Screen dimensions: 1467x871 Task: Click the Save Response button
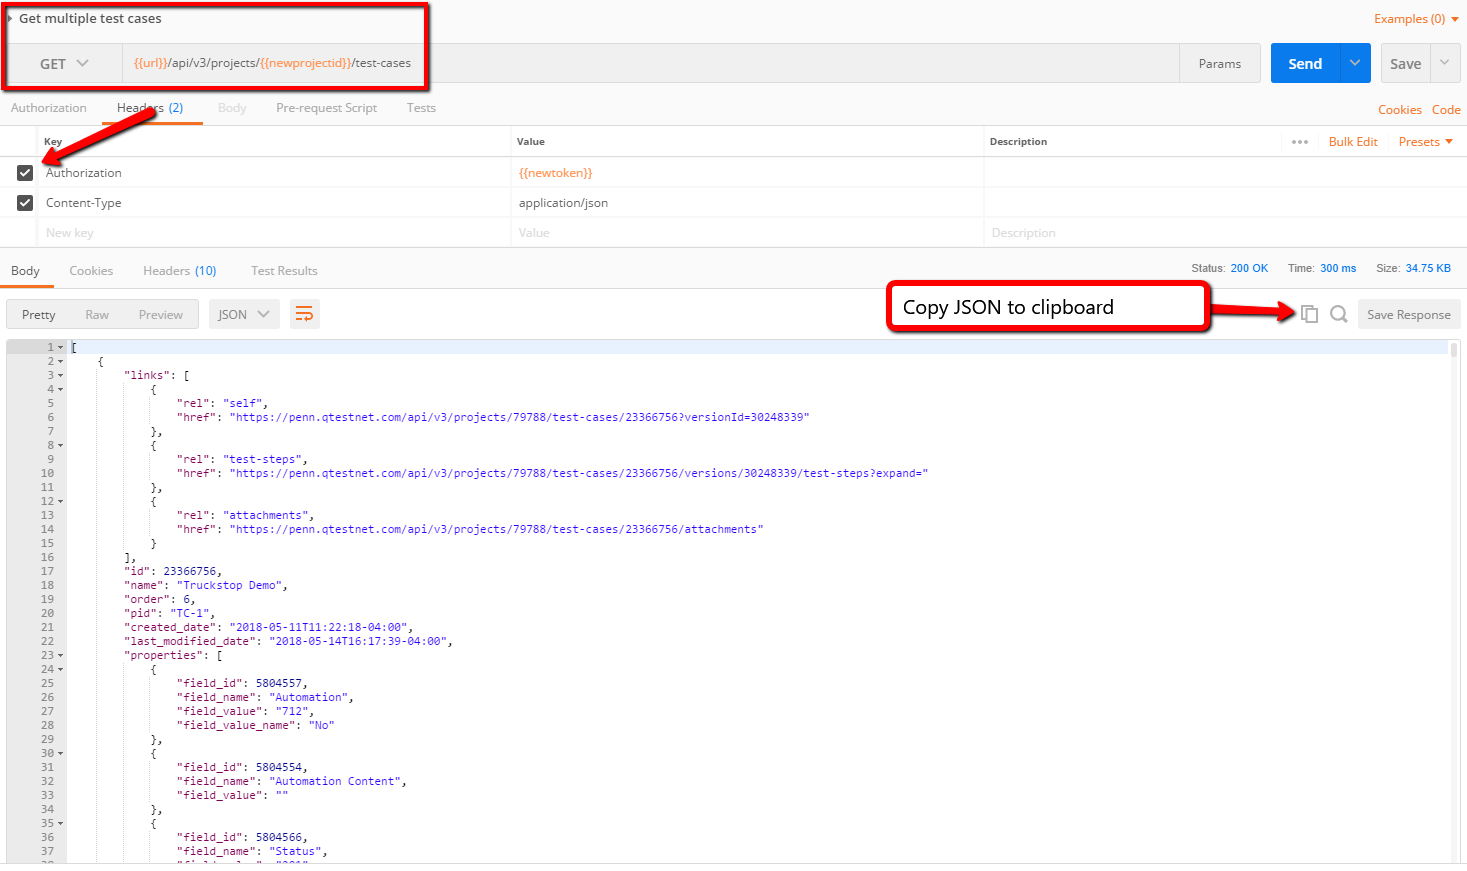pyautogui.click(x=1408, y=314)
